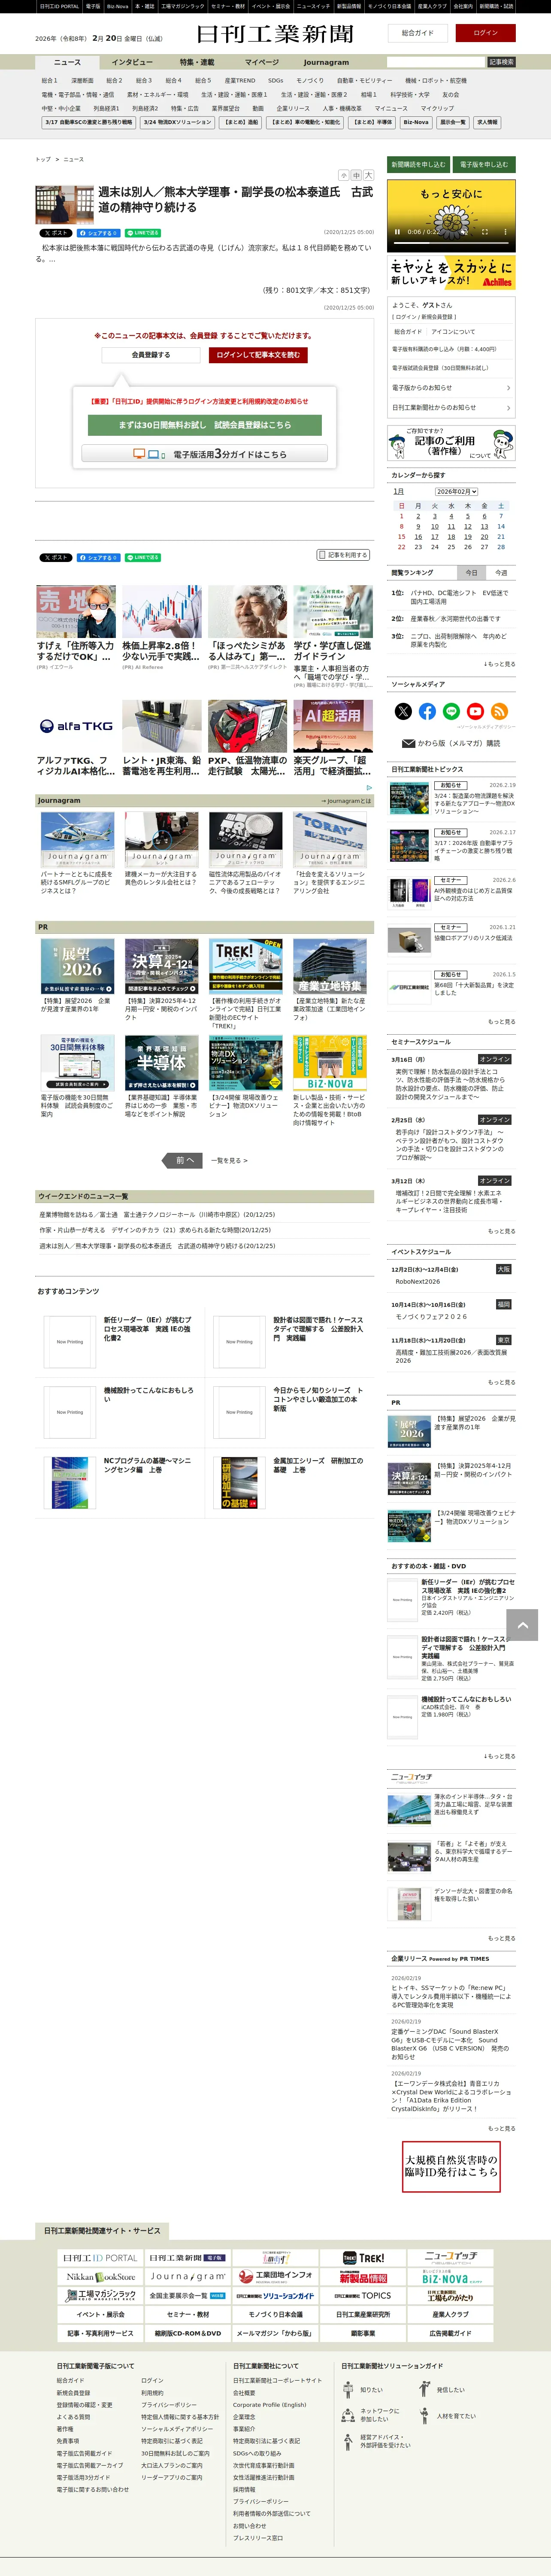Open the 日刊工業新聞 masthead logo
Screen dimensions: 551x2576
click(x=275, y=34)
